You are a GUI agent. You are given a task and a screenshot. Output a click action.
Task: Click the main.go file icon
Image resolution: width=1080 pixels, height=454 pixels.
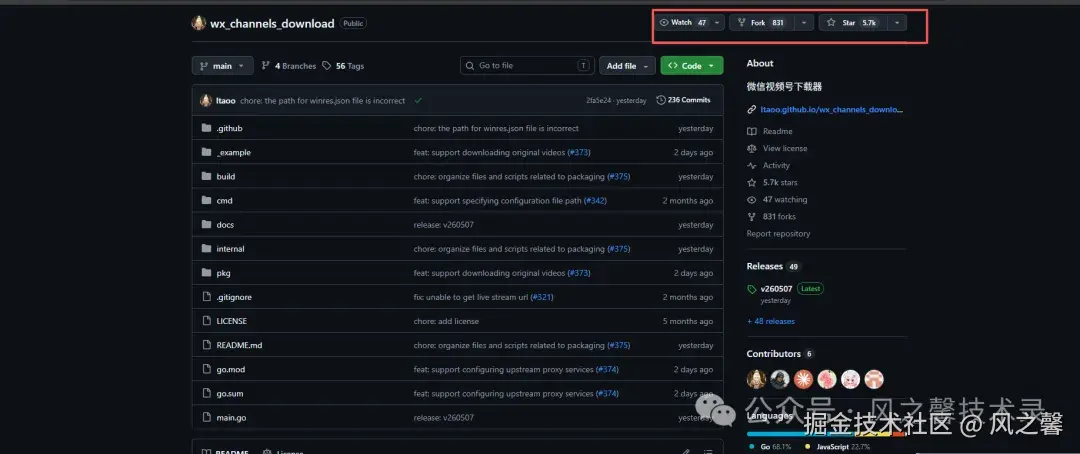tap(206, 417)
